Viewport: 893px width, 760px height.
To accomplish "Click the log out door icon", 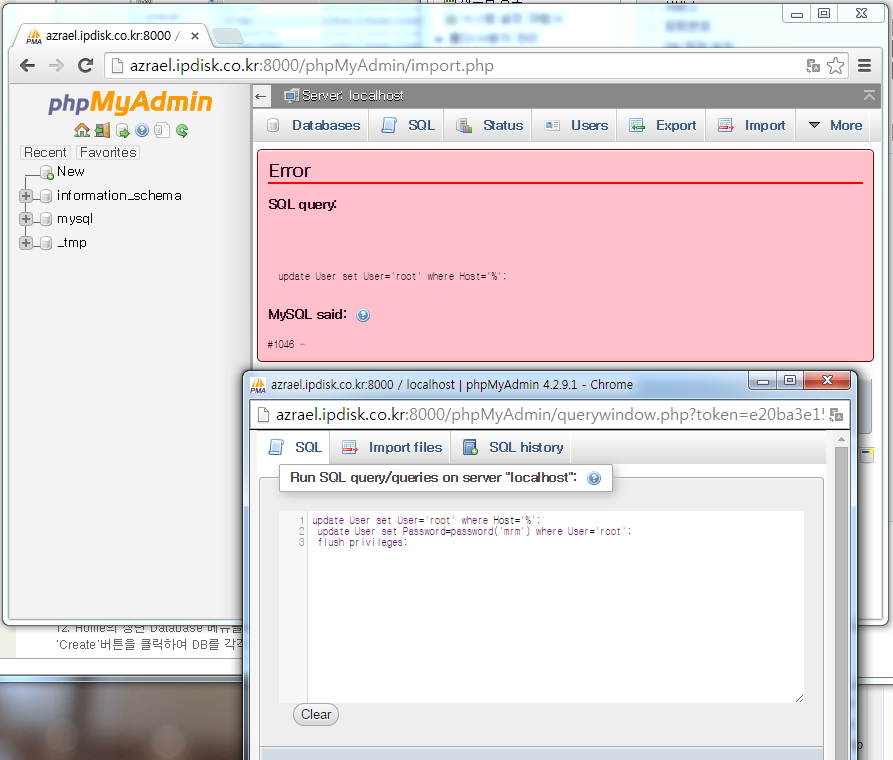I will tap(103, 130).
